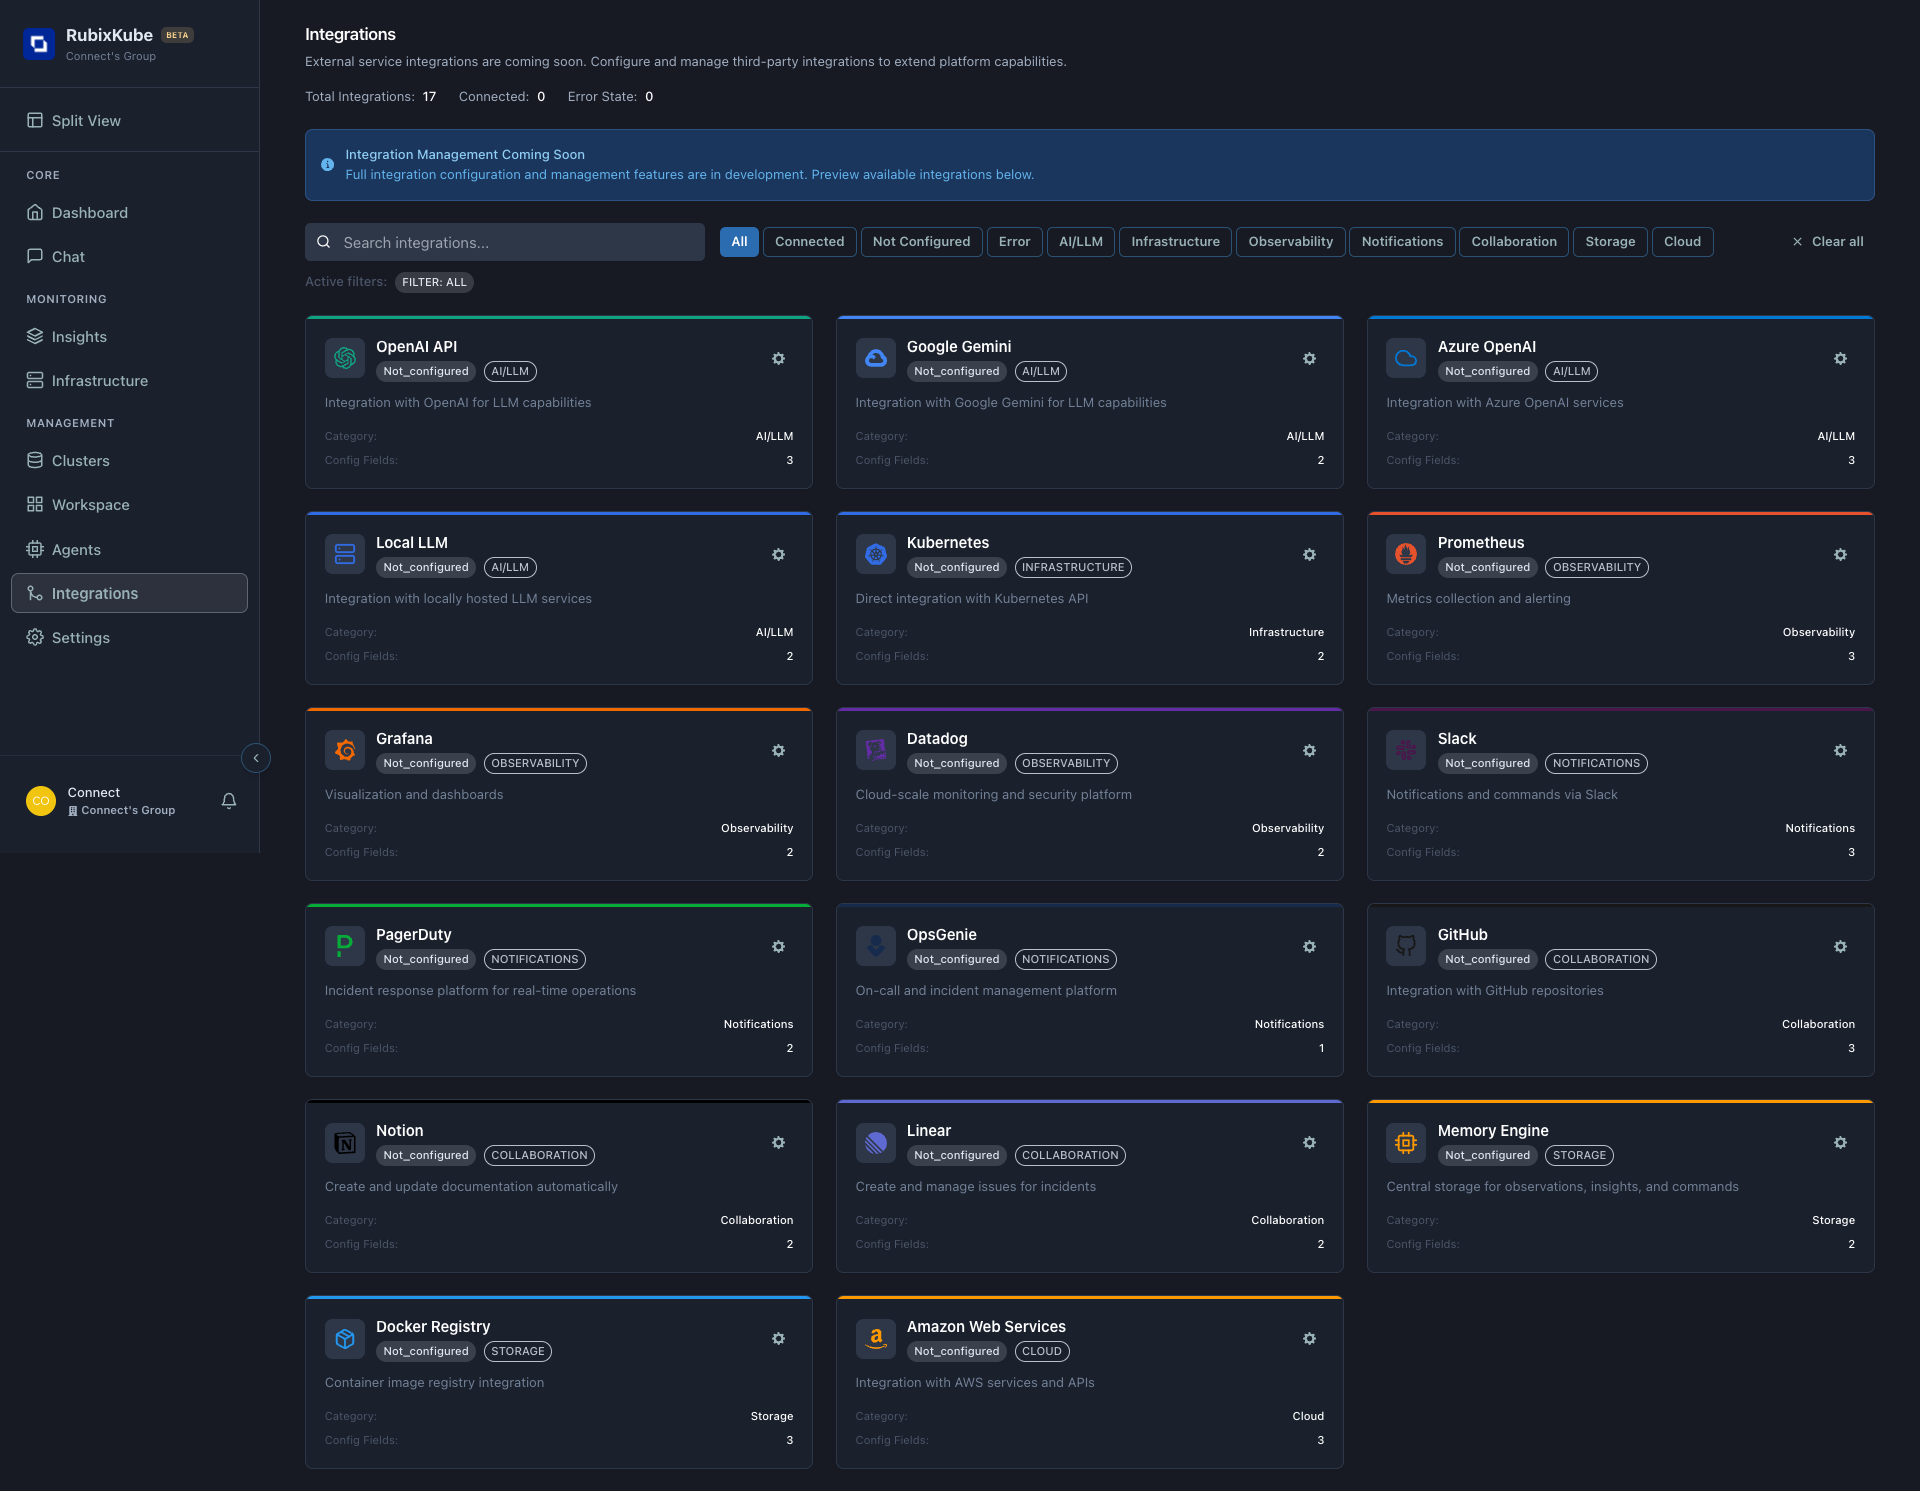The width and height of the screenshot is (1920, 1491).
Task: Open the Agents page from sidebar
Action: pos(76,550)
